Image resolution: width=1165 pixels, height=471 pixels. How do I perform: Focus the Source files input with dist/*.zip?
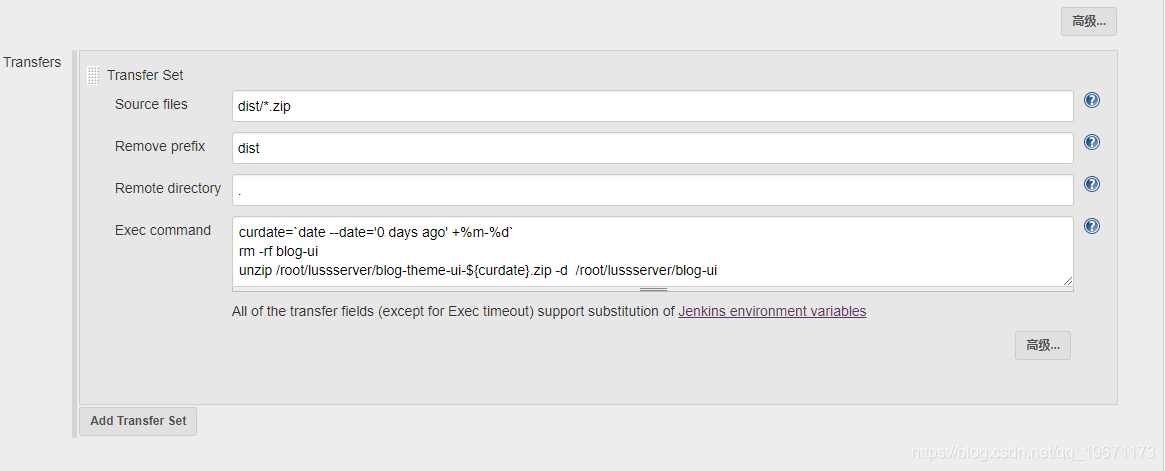pos(653,106)
